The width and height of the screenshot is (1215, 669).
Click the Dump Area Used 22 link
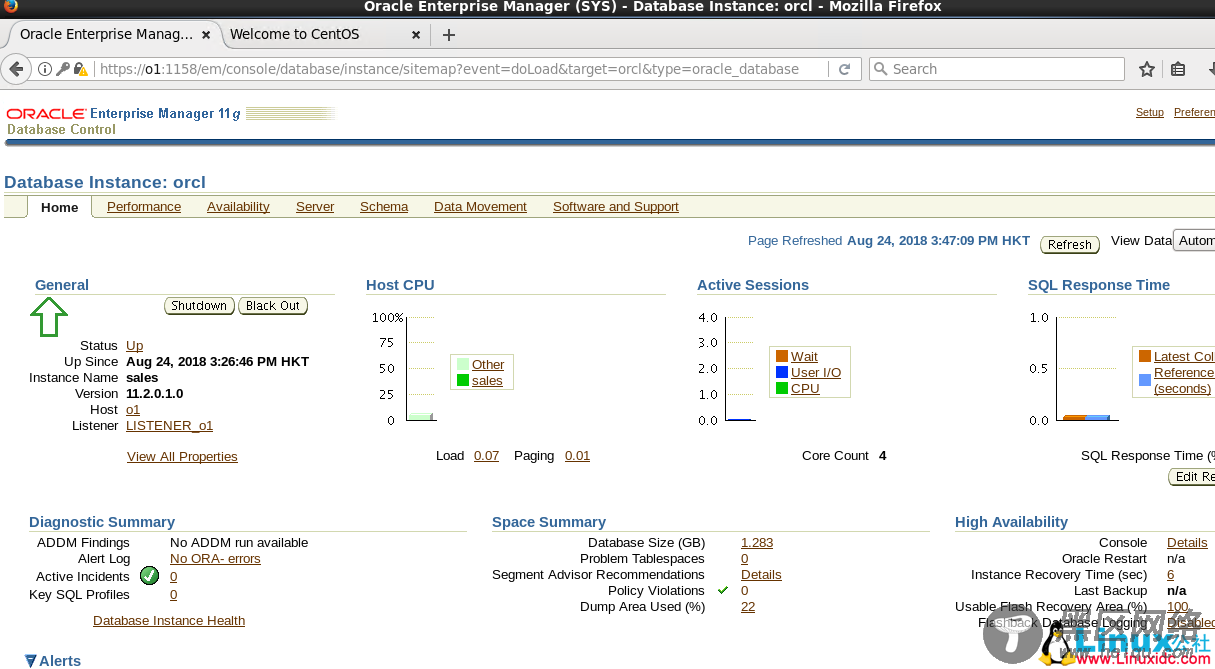coord(748,607)
